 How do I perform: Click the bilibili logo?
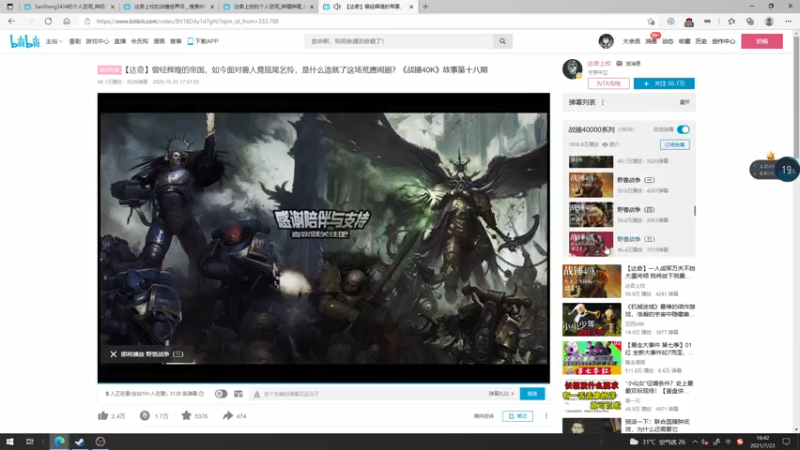[x=24, y=41]
